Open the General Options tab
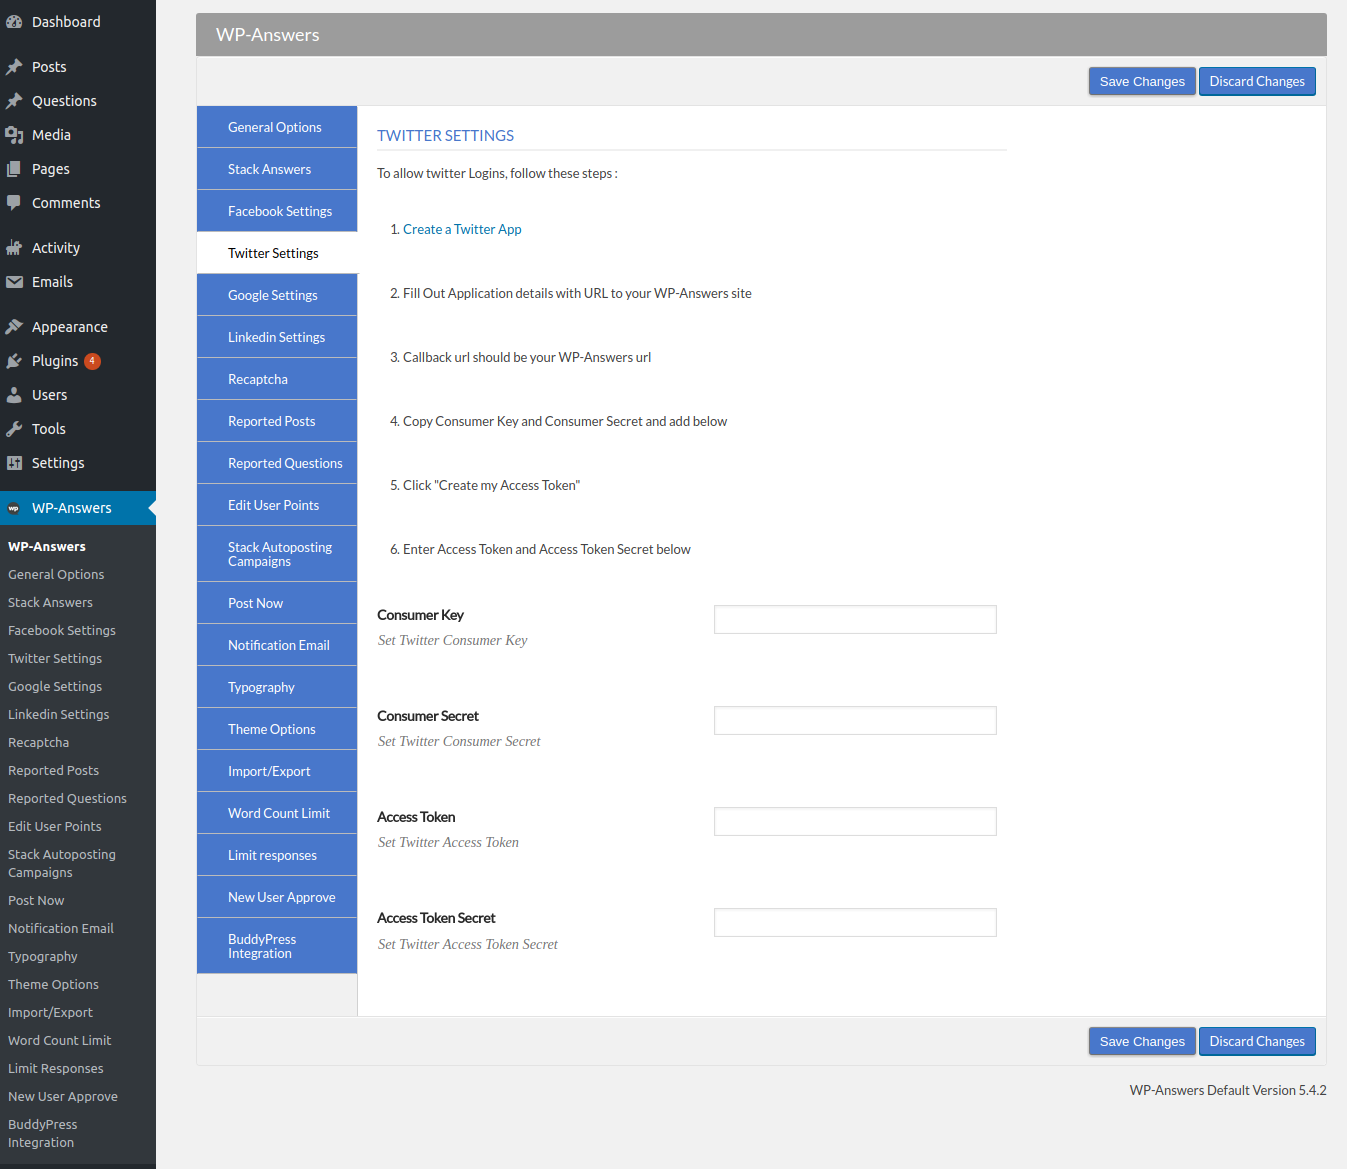 [x=277, y=127]
